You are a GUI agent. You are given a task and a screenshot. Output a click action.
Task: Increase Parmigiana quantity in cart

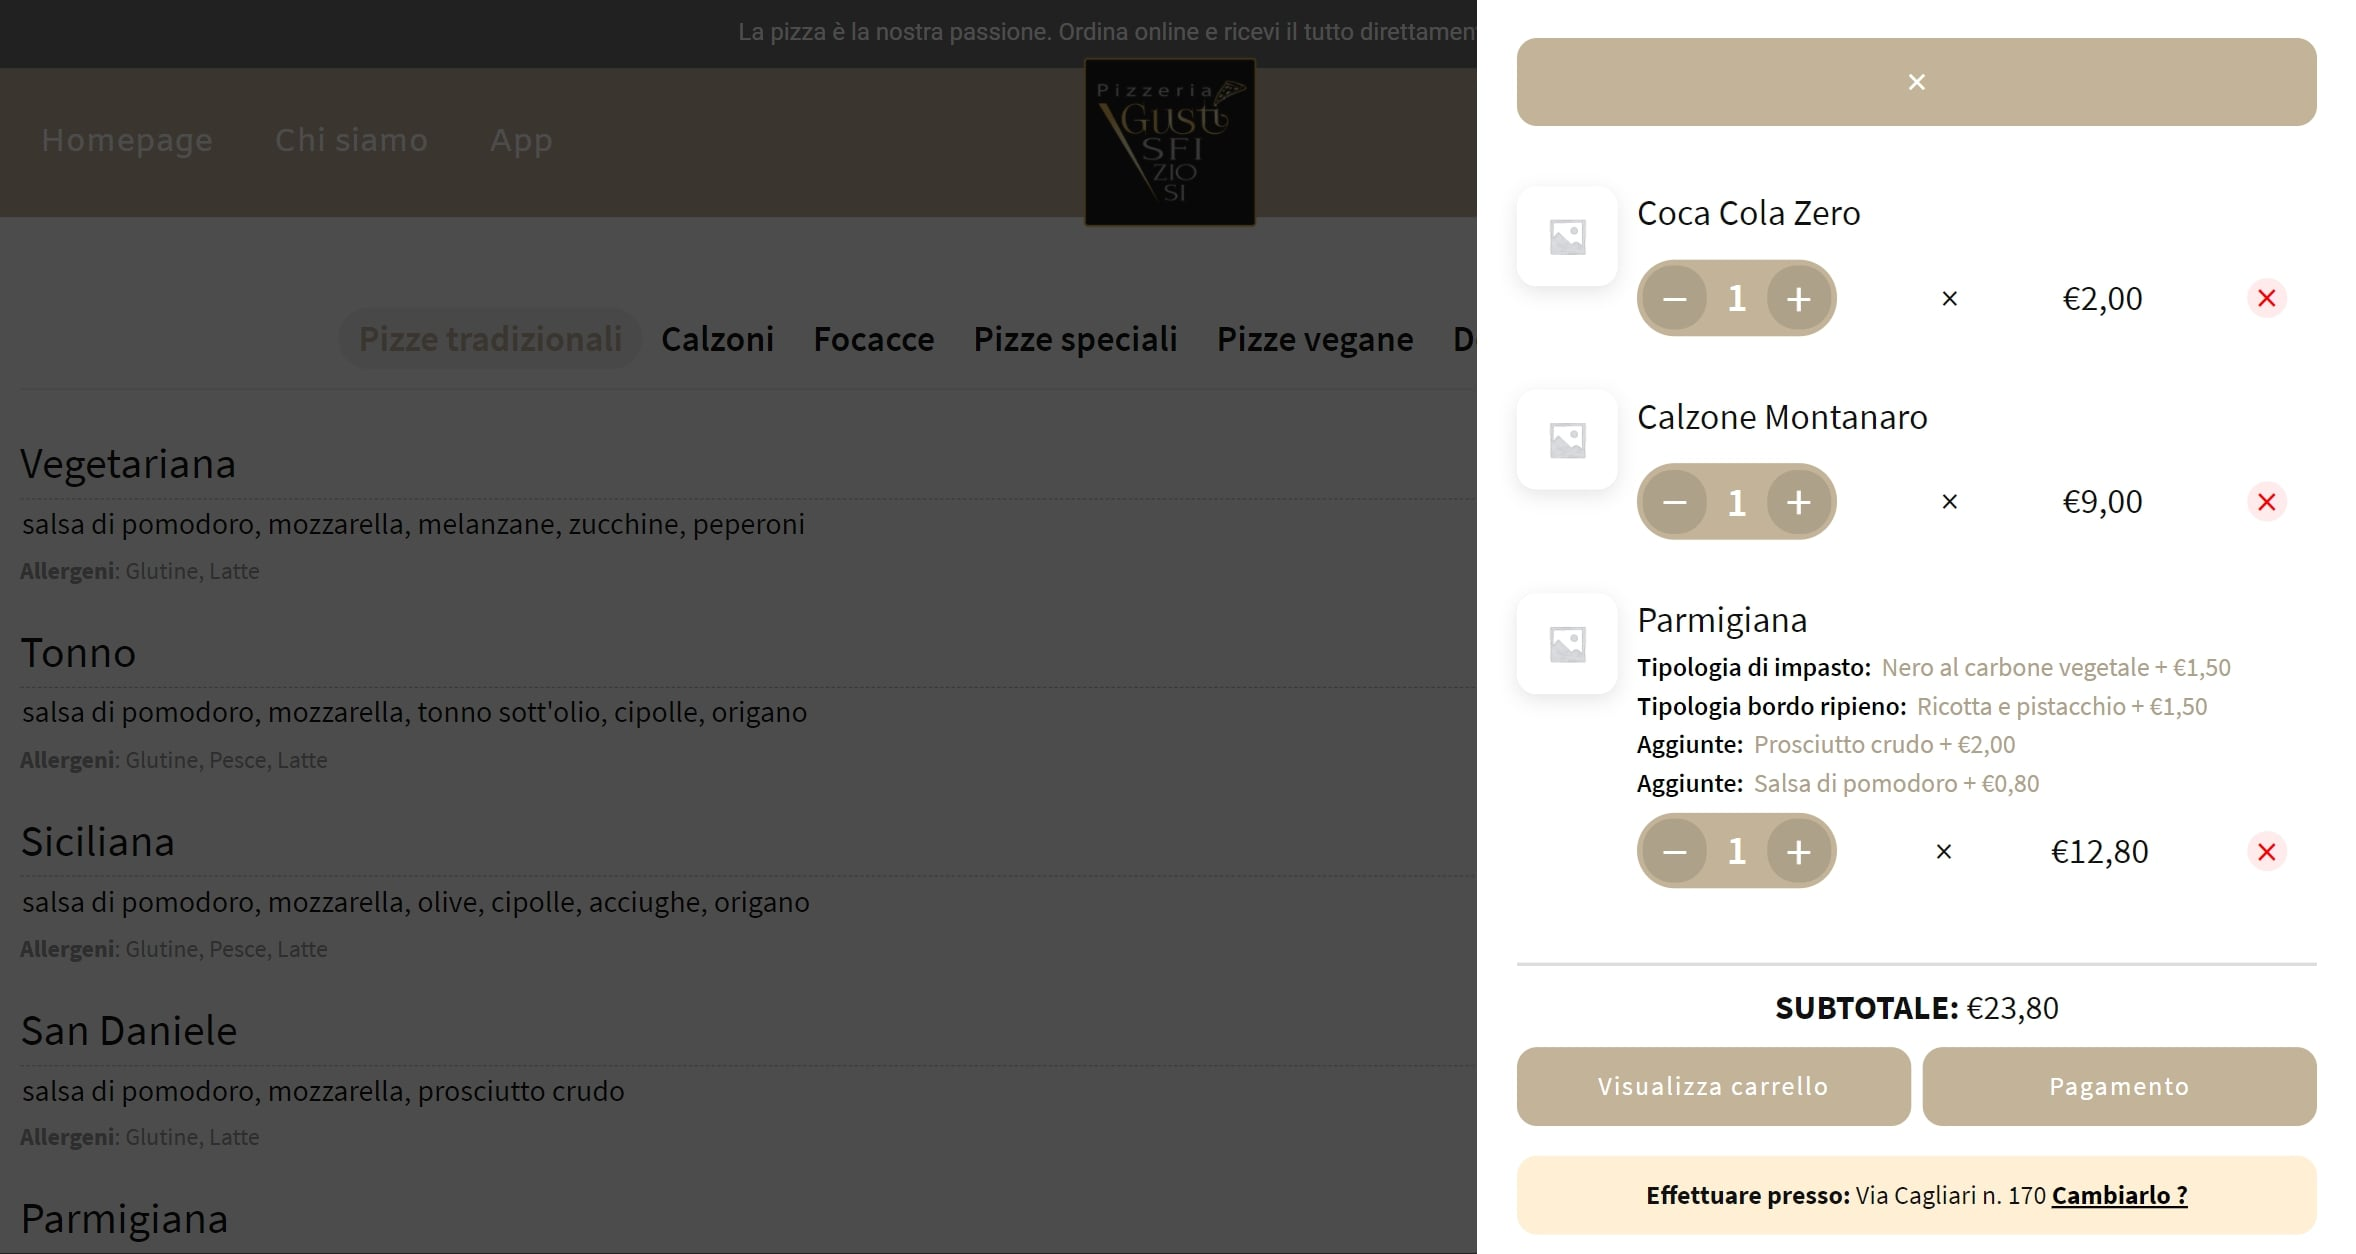coord(1798,851)
